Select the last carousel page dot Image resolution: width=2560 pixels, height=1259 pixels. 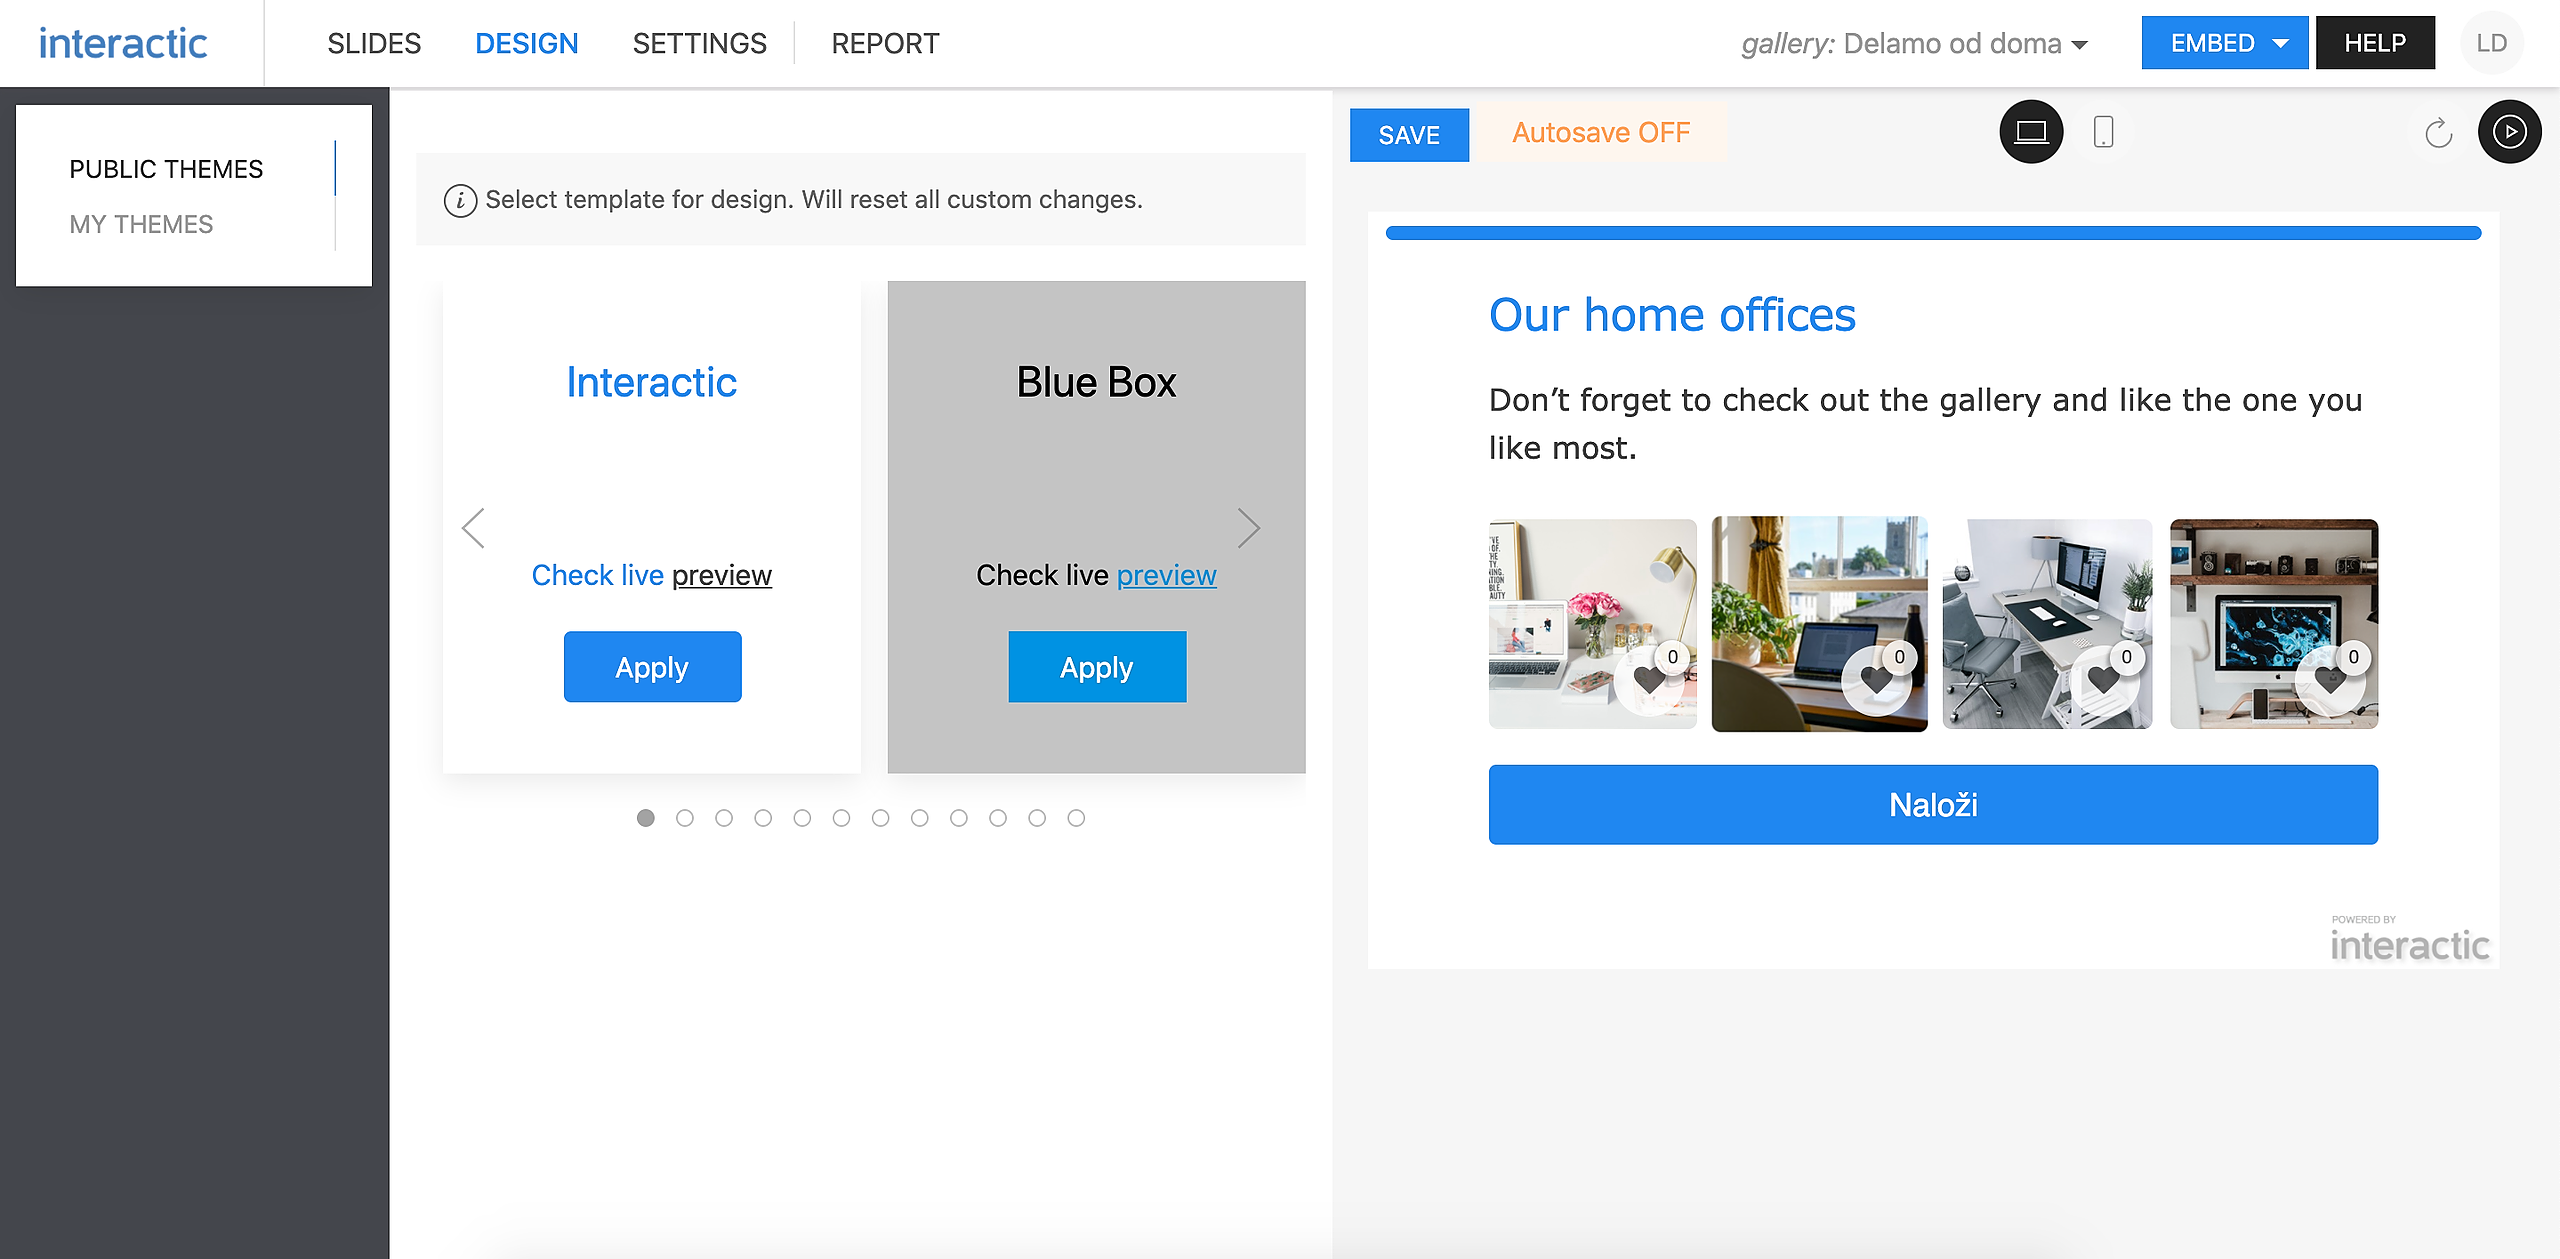tap(1076, 818)
